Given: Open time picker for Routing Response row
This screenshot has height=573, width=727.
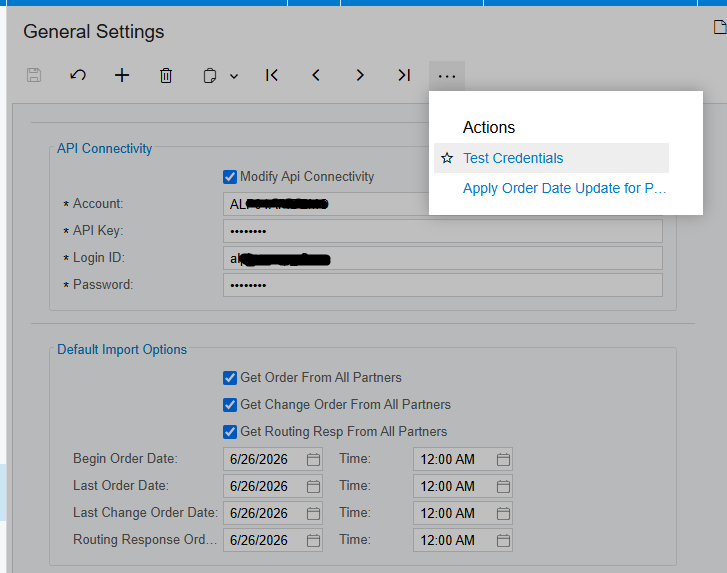Looking at the screenshot, I should tap(503, 540).
